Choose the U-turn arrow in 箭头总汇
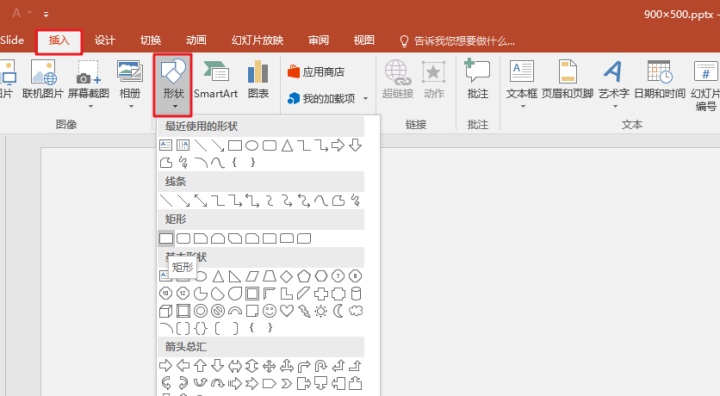The image size is (720, 396). 321,366
